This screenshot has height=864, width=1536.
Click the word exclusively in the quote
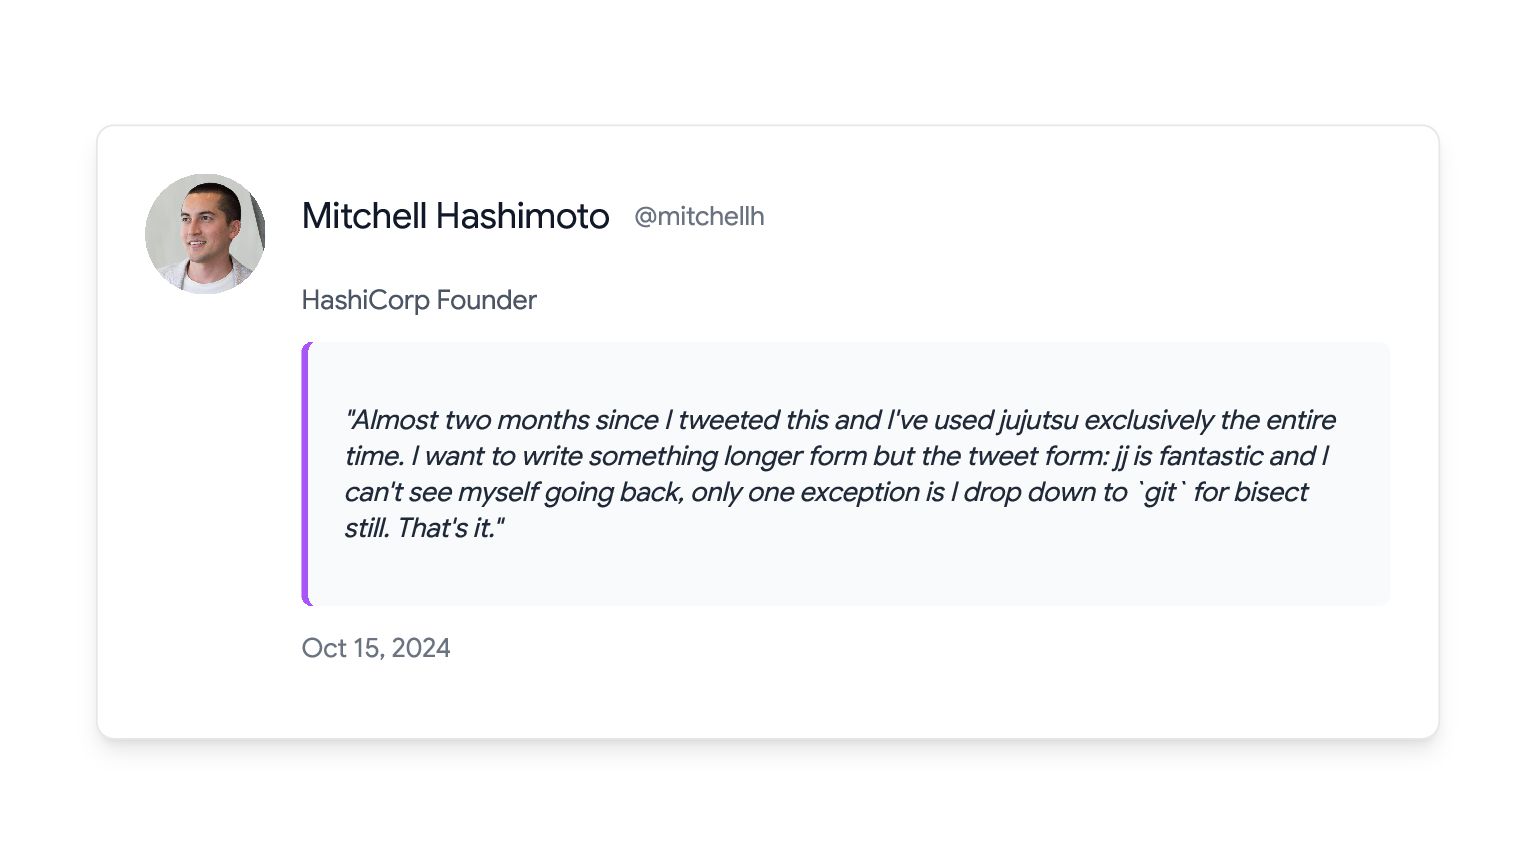click(1149, 420)
